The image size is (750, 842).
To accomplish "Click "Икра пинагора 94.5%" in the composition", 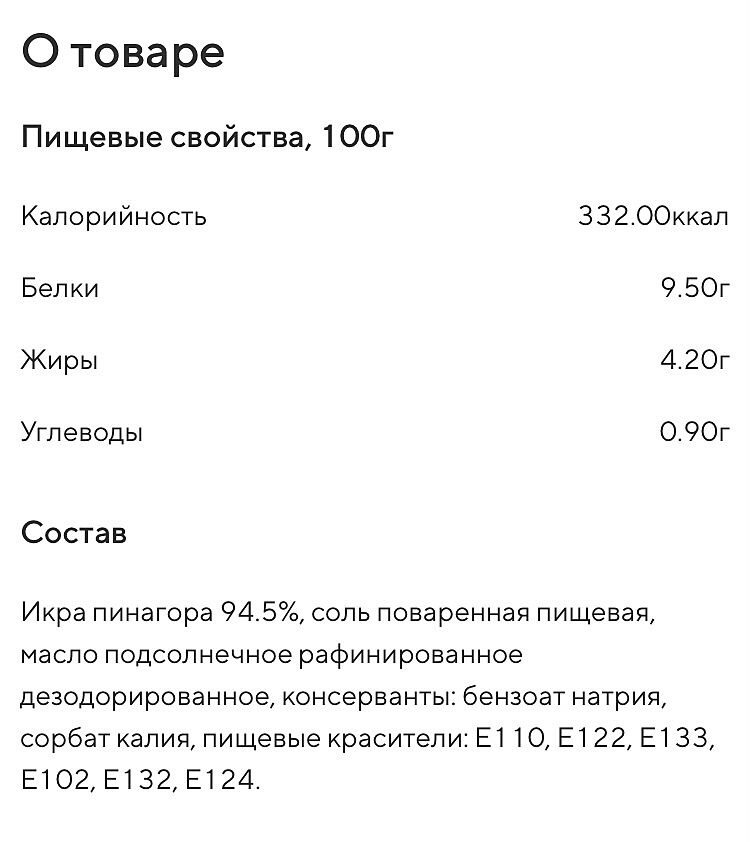I will pos(160,612).
